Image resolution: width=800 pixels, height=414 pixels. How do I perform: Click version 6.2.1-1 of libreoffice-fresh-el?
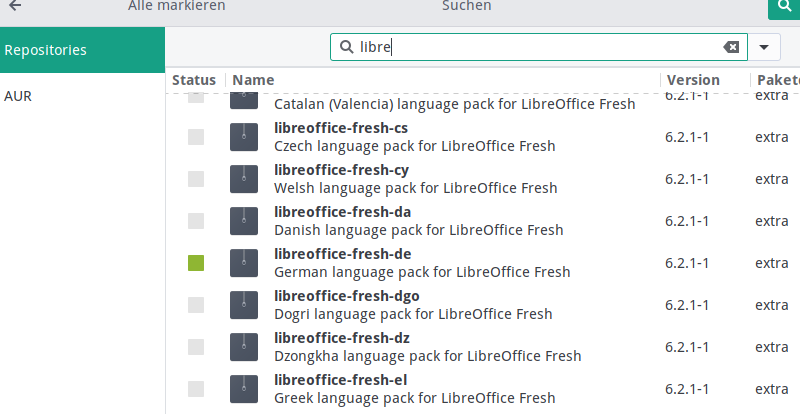point(687,389)
